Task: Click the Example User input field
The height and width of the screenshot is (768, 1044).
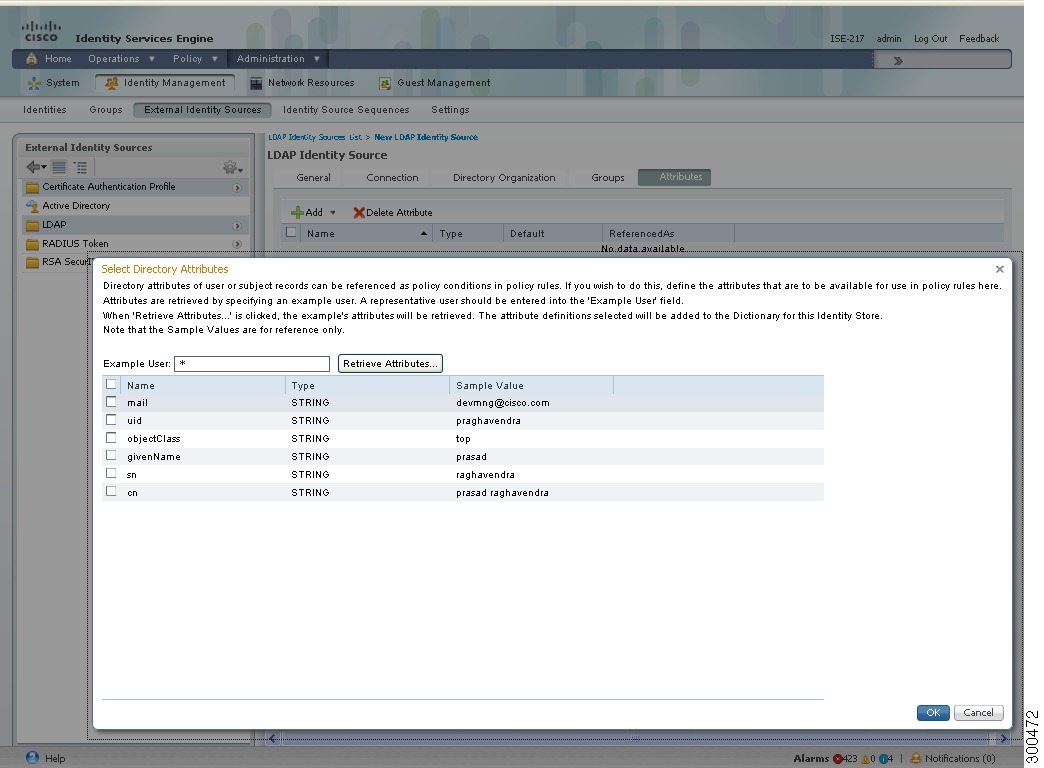Action: [x=252, y=363]
